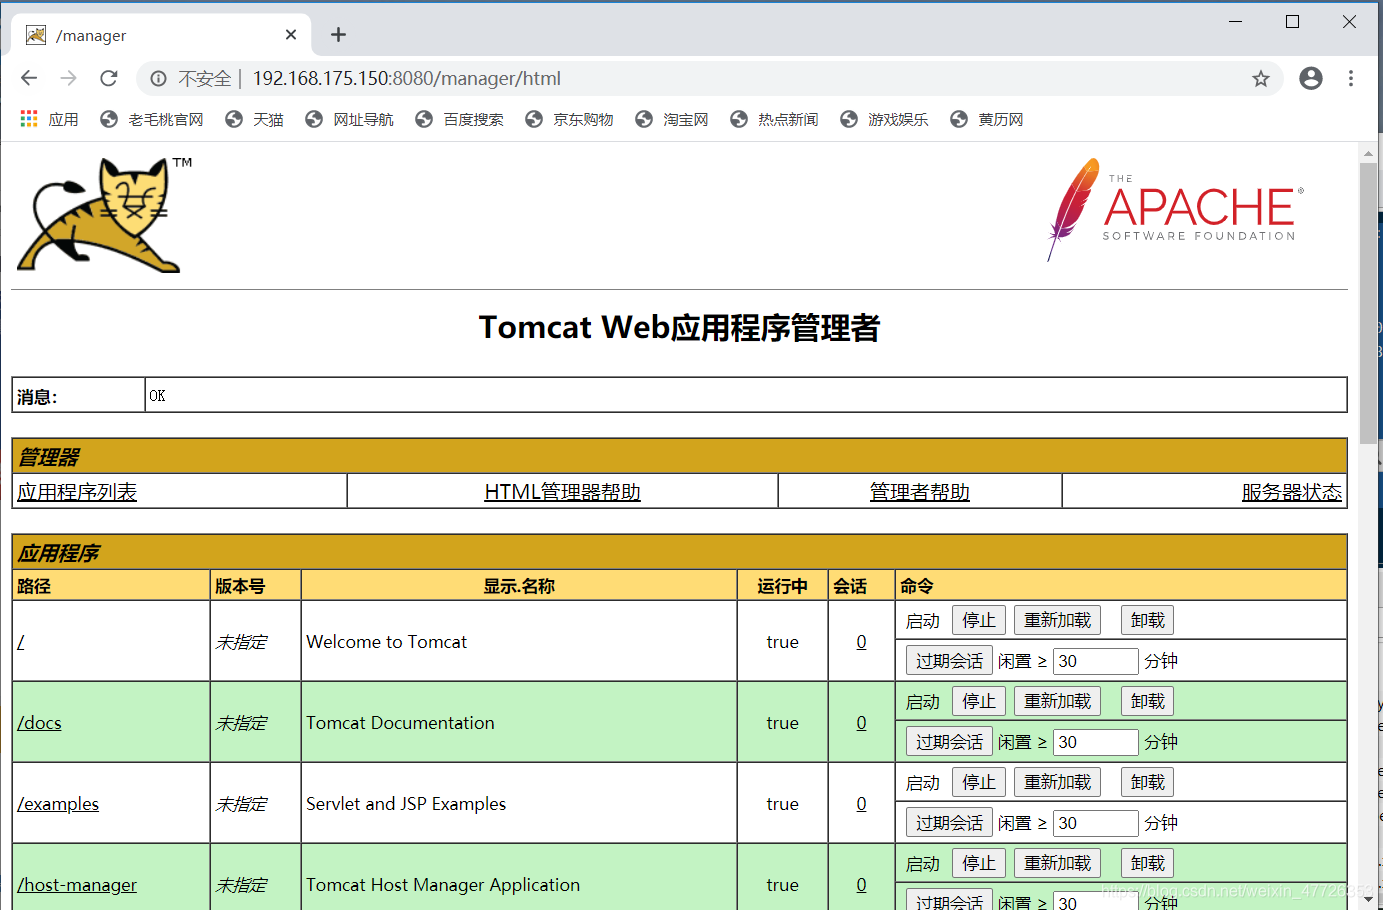The height and width of the screenshot is (910, 1383).
Task: Open the 网址导航 bookmark
Action: [350, 119]
